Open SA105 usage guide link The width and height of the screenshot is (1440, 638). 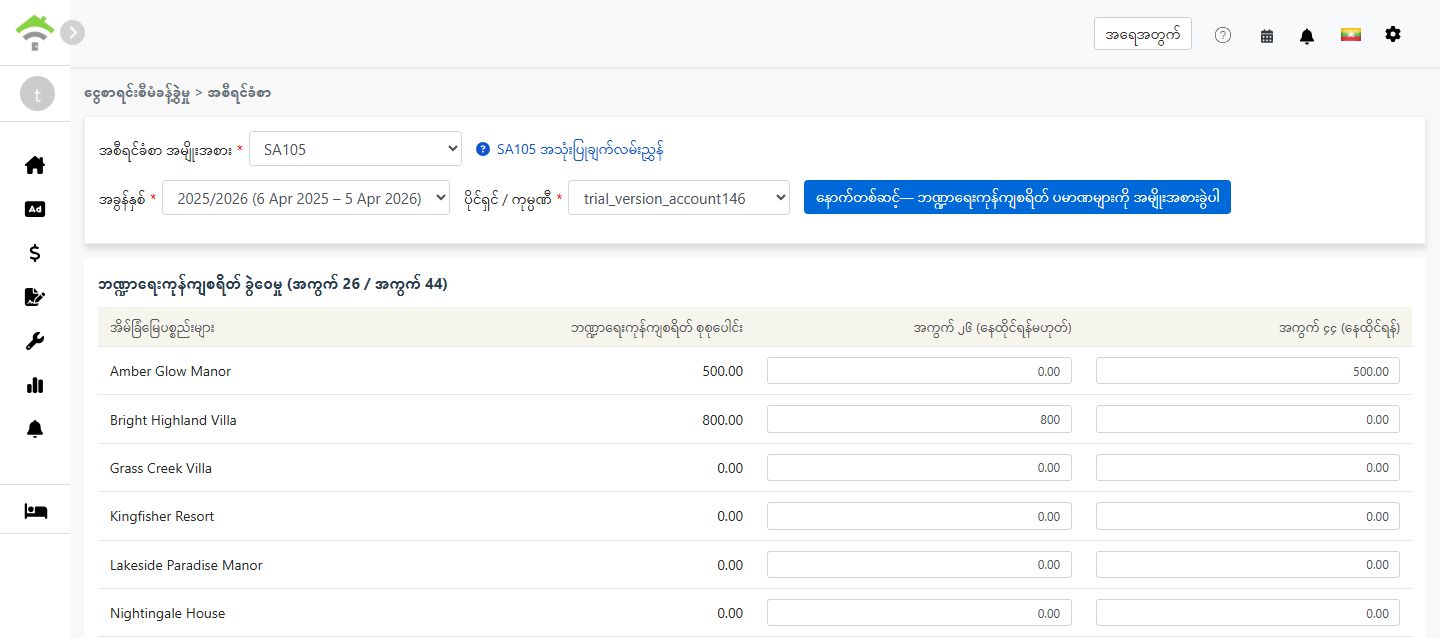(580, 149)
